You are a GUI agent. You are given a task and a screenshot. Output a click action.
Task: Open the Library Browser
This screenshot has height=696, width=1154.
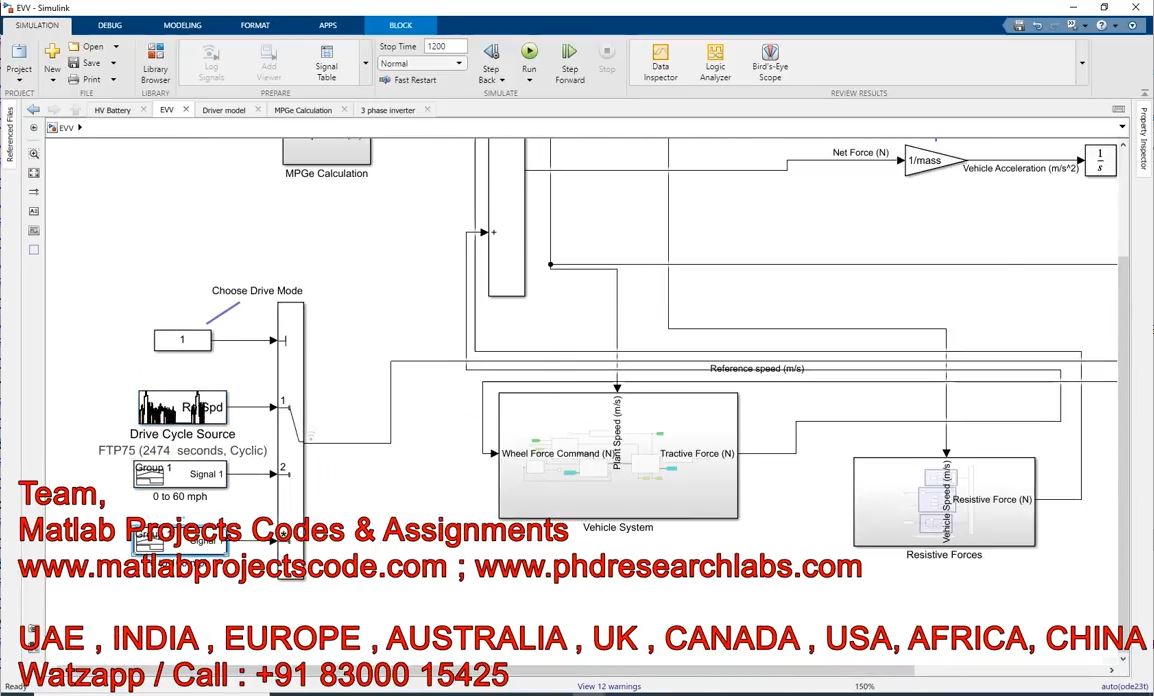point(155,62)
